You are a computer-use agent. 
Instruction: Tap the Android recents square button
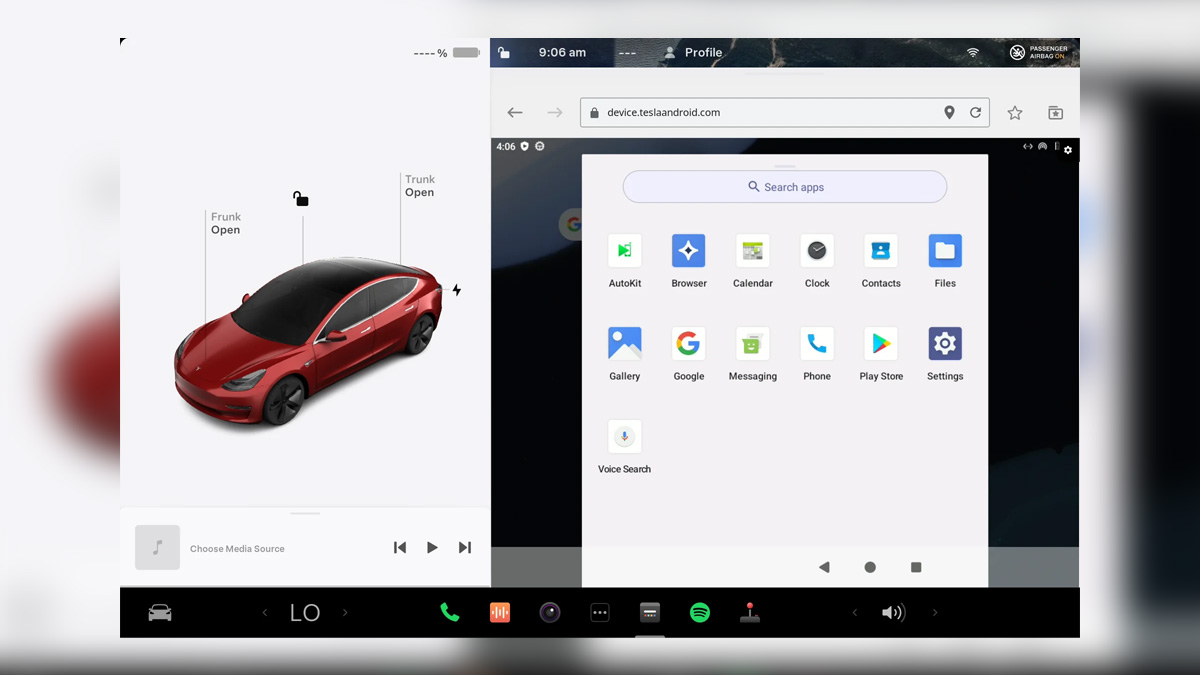coord(916,567)
